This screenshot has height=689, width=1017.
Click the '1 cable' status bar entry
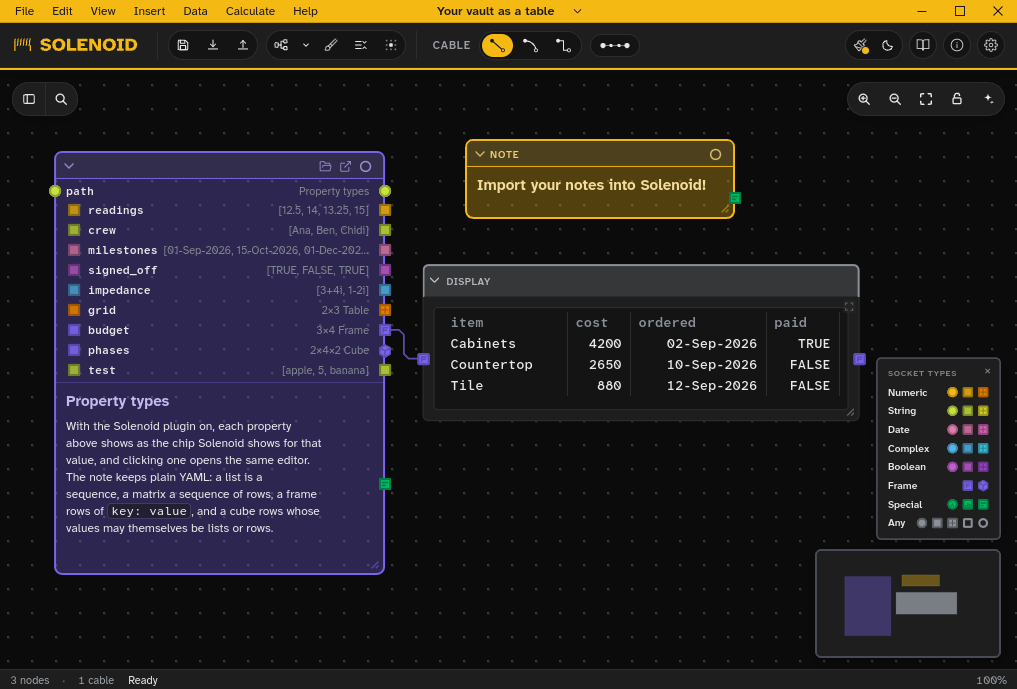(x=96, y=680)
